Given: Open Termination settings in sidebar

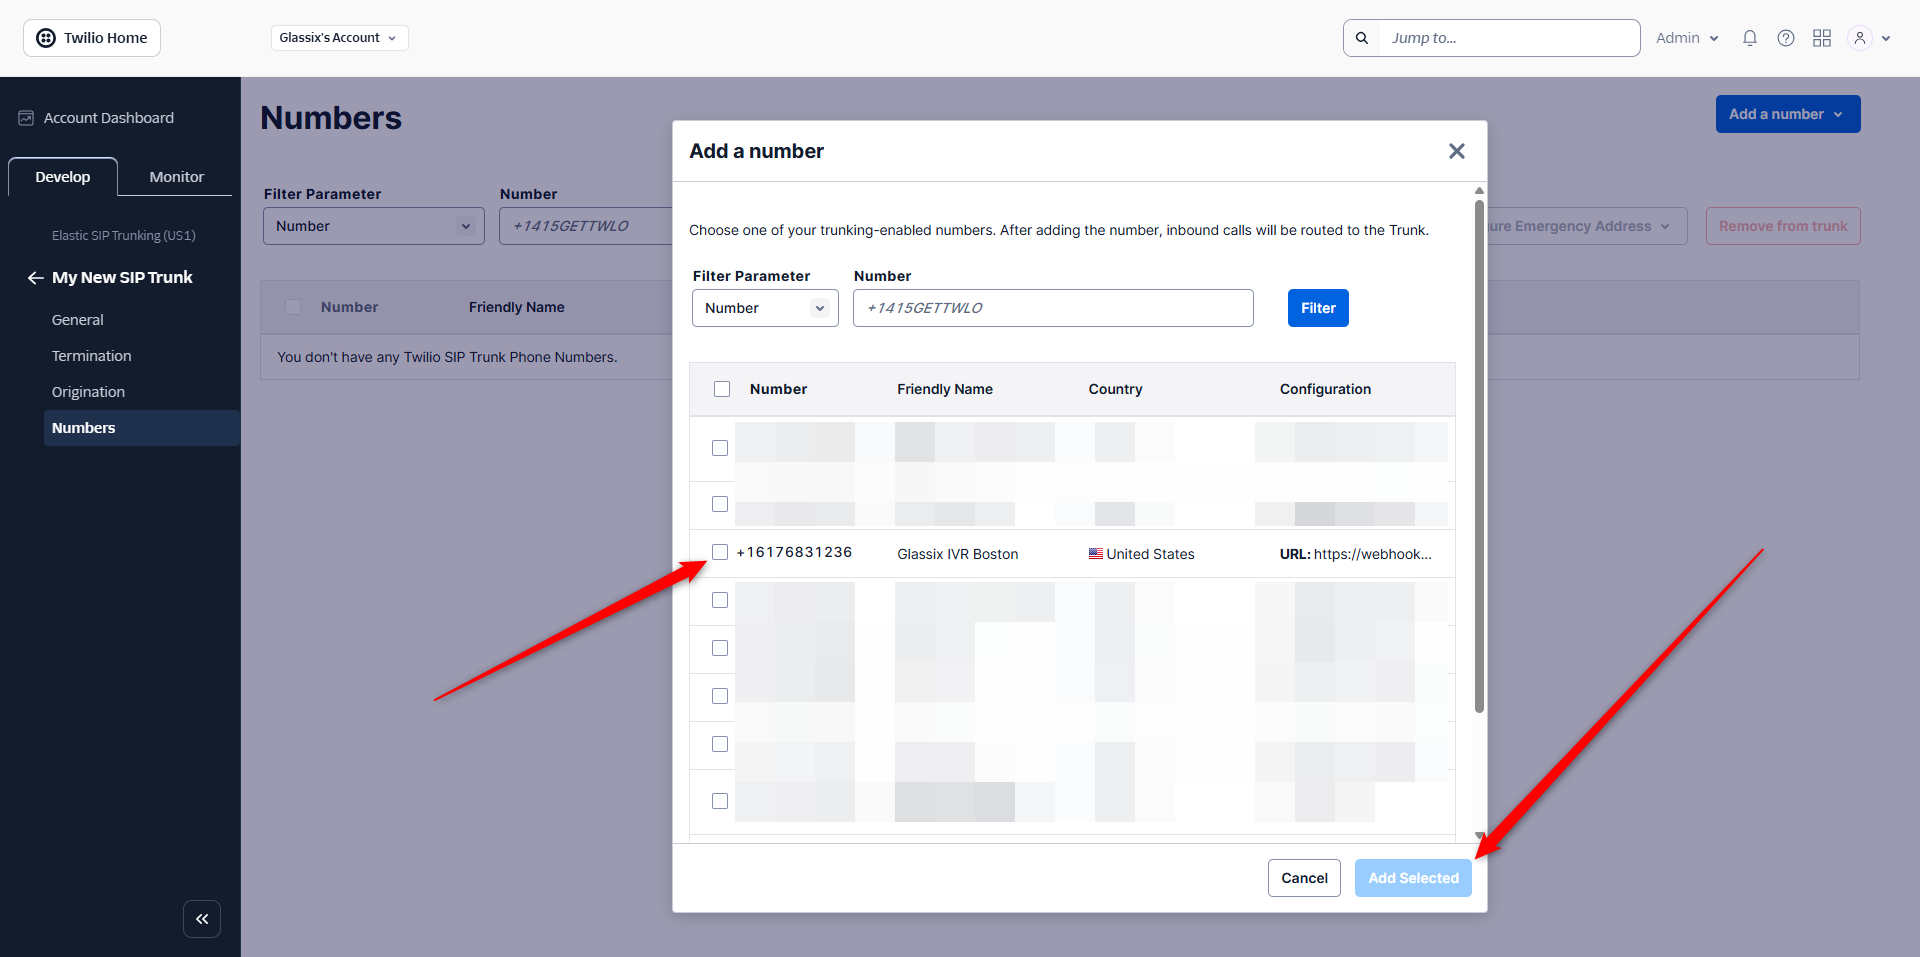Looking at the screenshot, I should [x=92, y=356].
